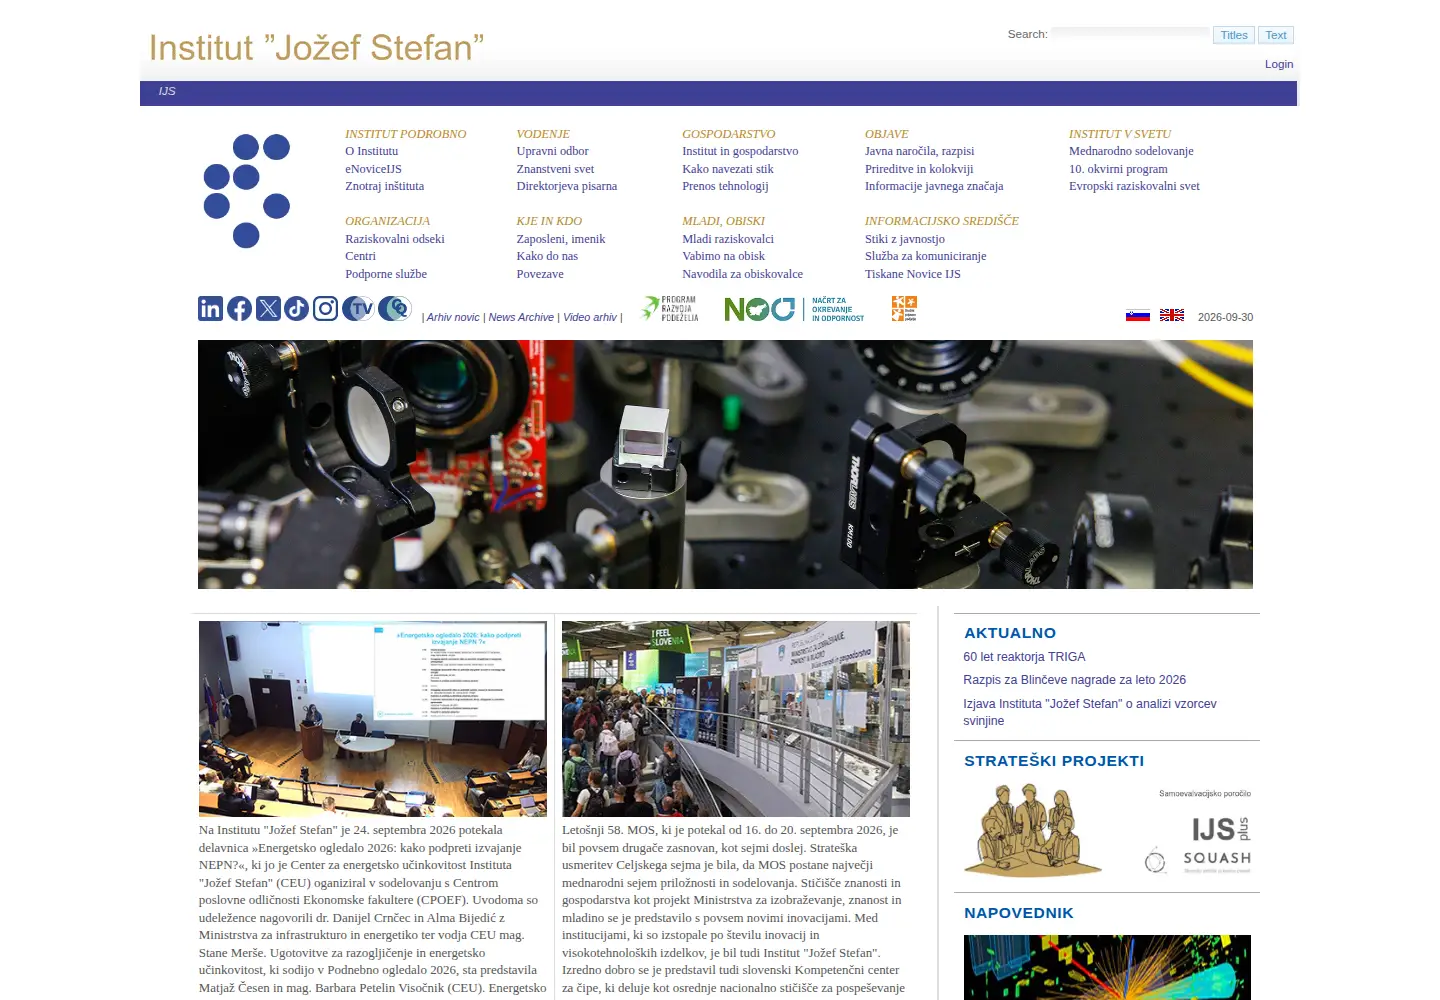The height and width of the screenshot is (1000, 1440).
Task: Open the TikTok social icon
Action: coord(296,308)
